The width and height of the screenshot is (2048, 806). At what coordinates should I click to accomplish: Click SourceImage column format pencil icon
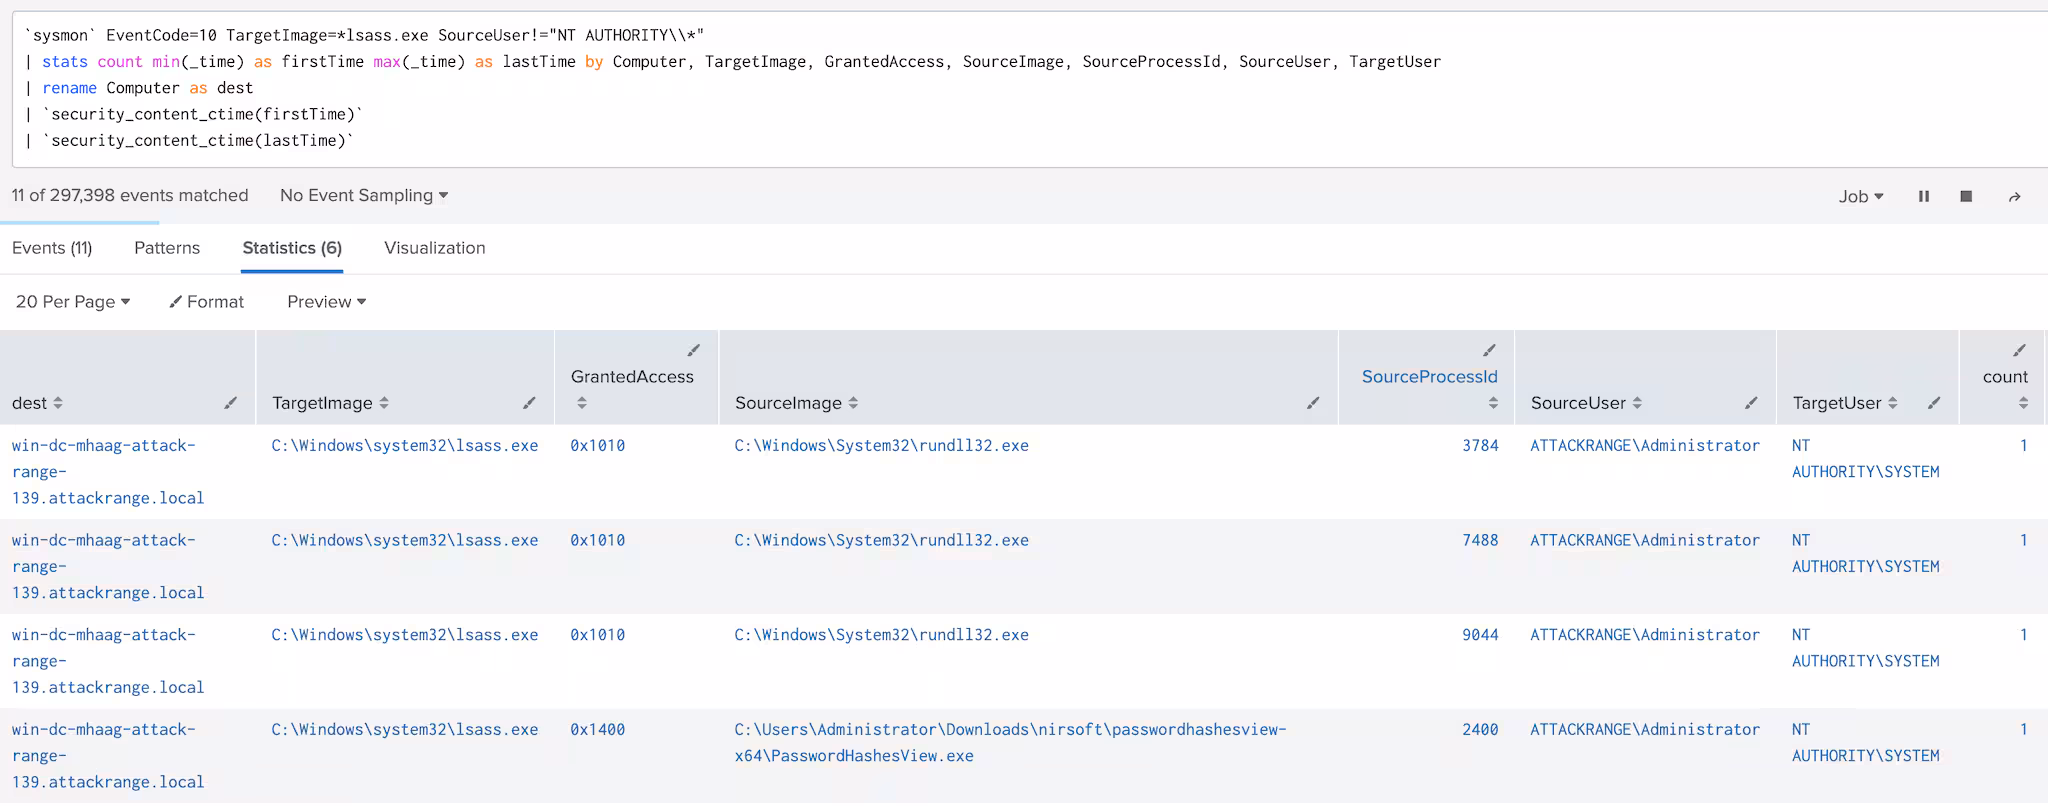click(1312, 403)
